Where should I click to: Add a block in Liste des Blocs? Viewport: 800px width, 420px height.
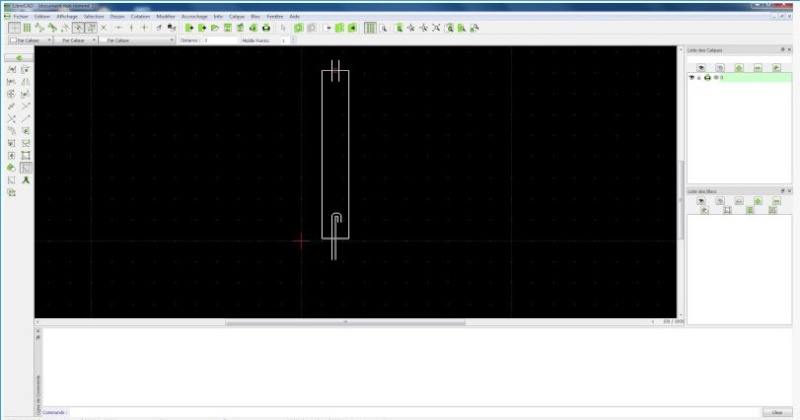point(758,201)
